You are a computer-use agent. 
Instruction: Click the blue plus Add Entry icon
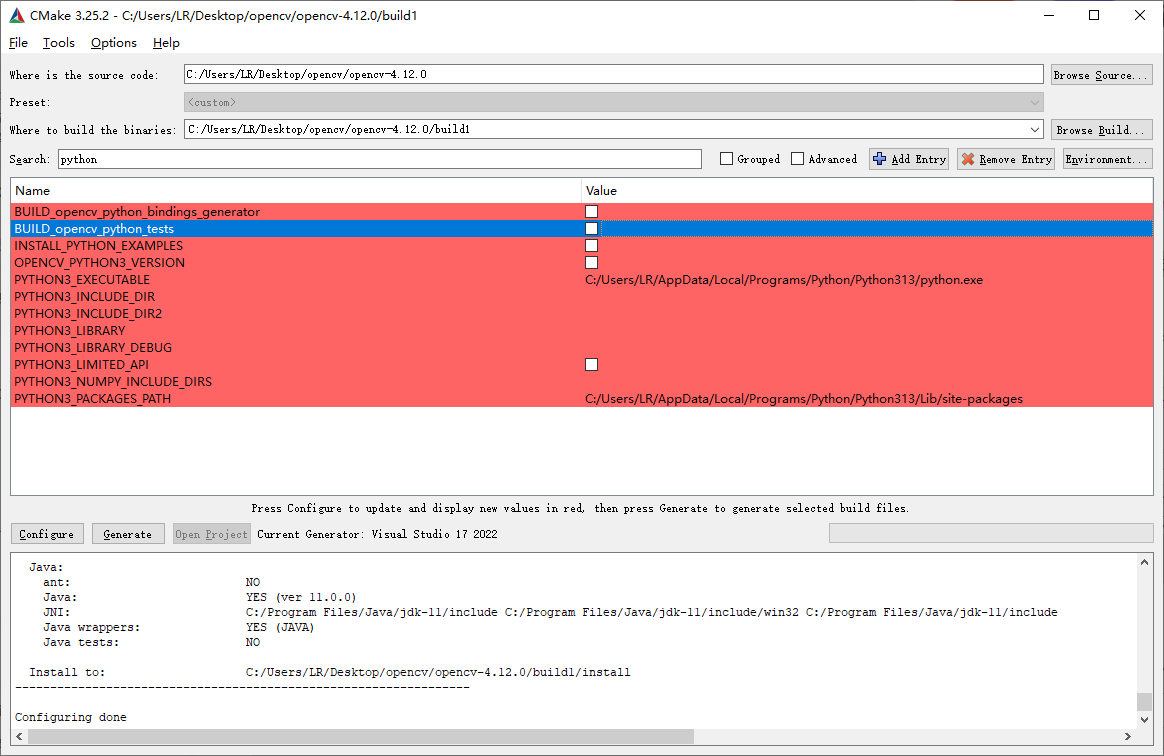[880, 159]
